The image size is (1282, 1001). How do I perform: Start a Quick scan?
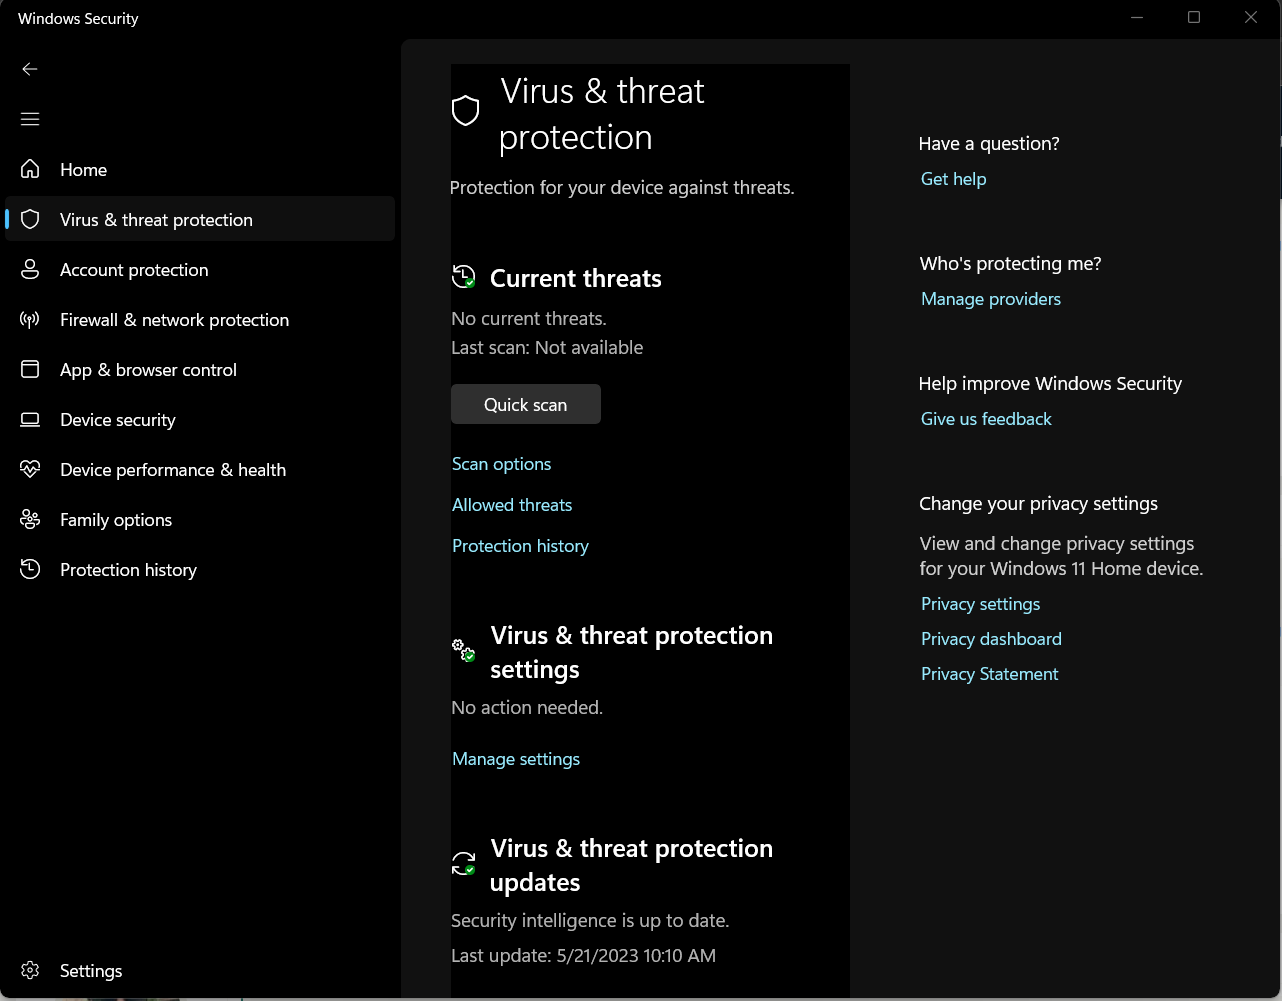click(525, 404)
